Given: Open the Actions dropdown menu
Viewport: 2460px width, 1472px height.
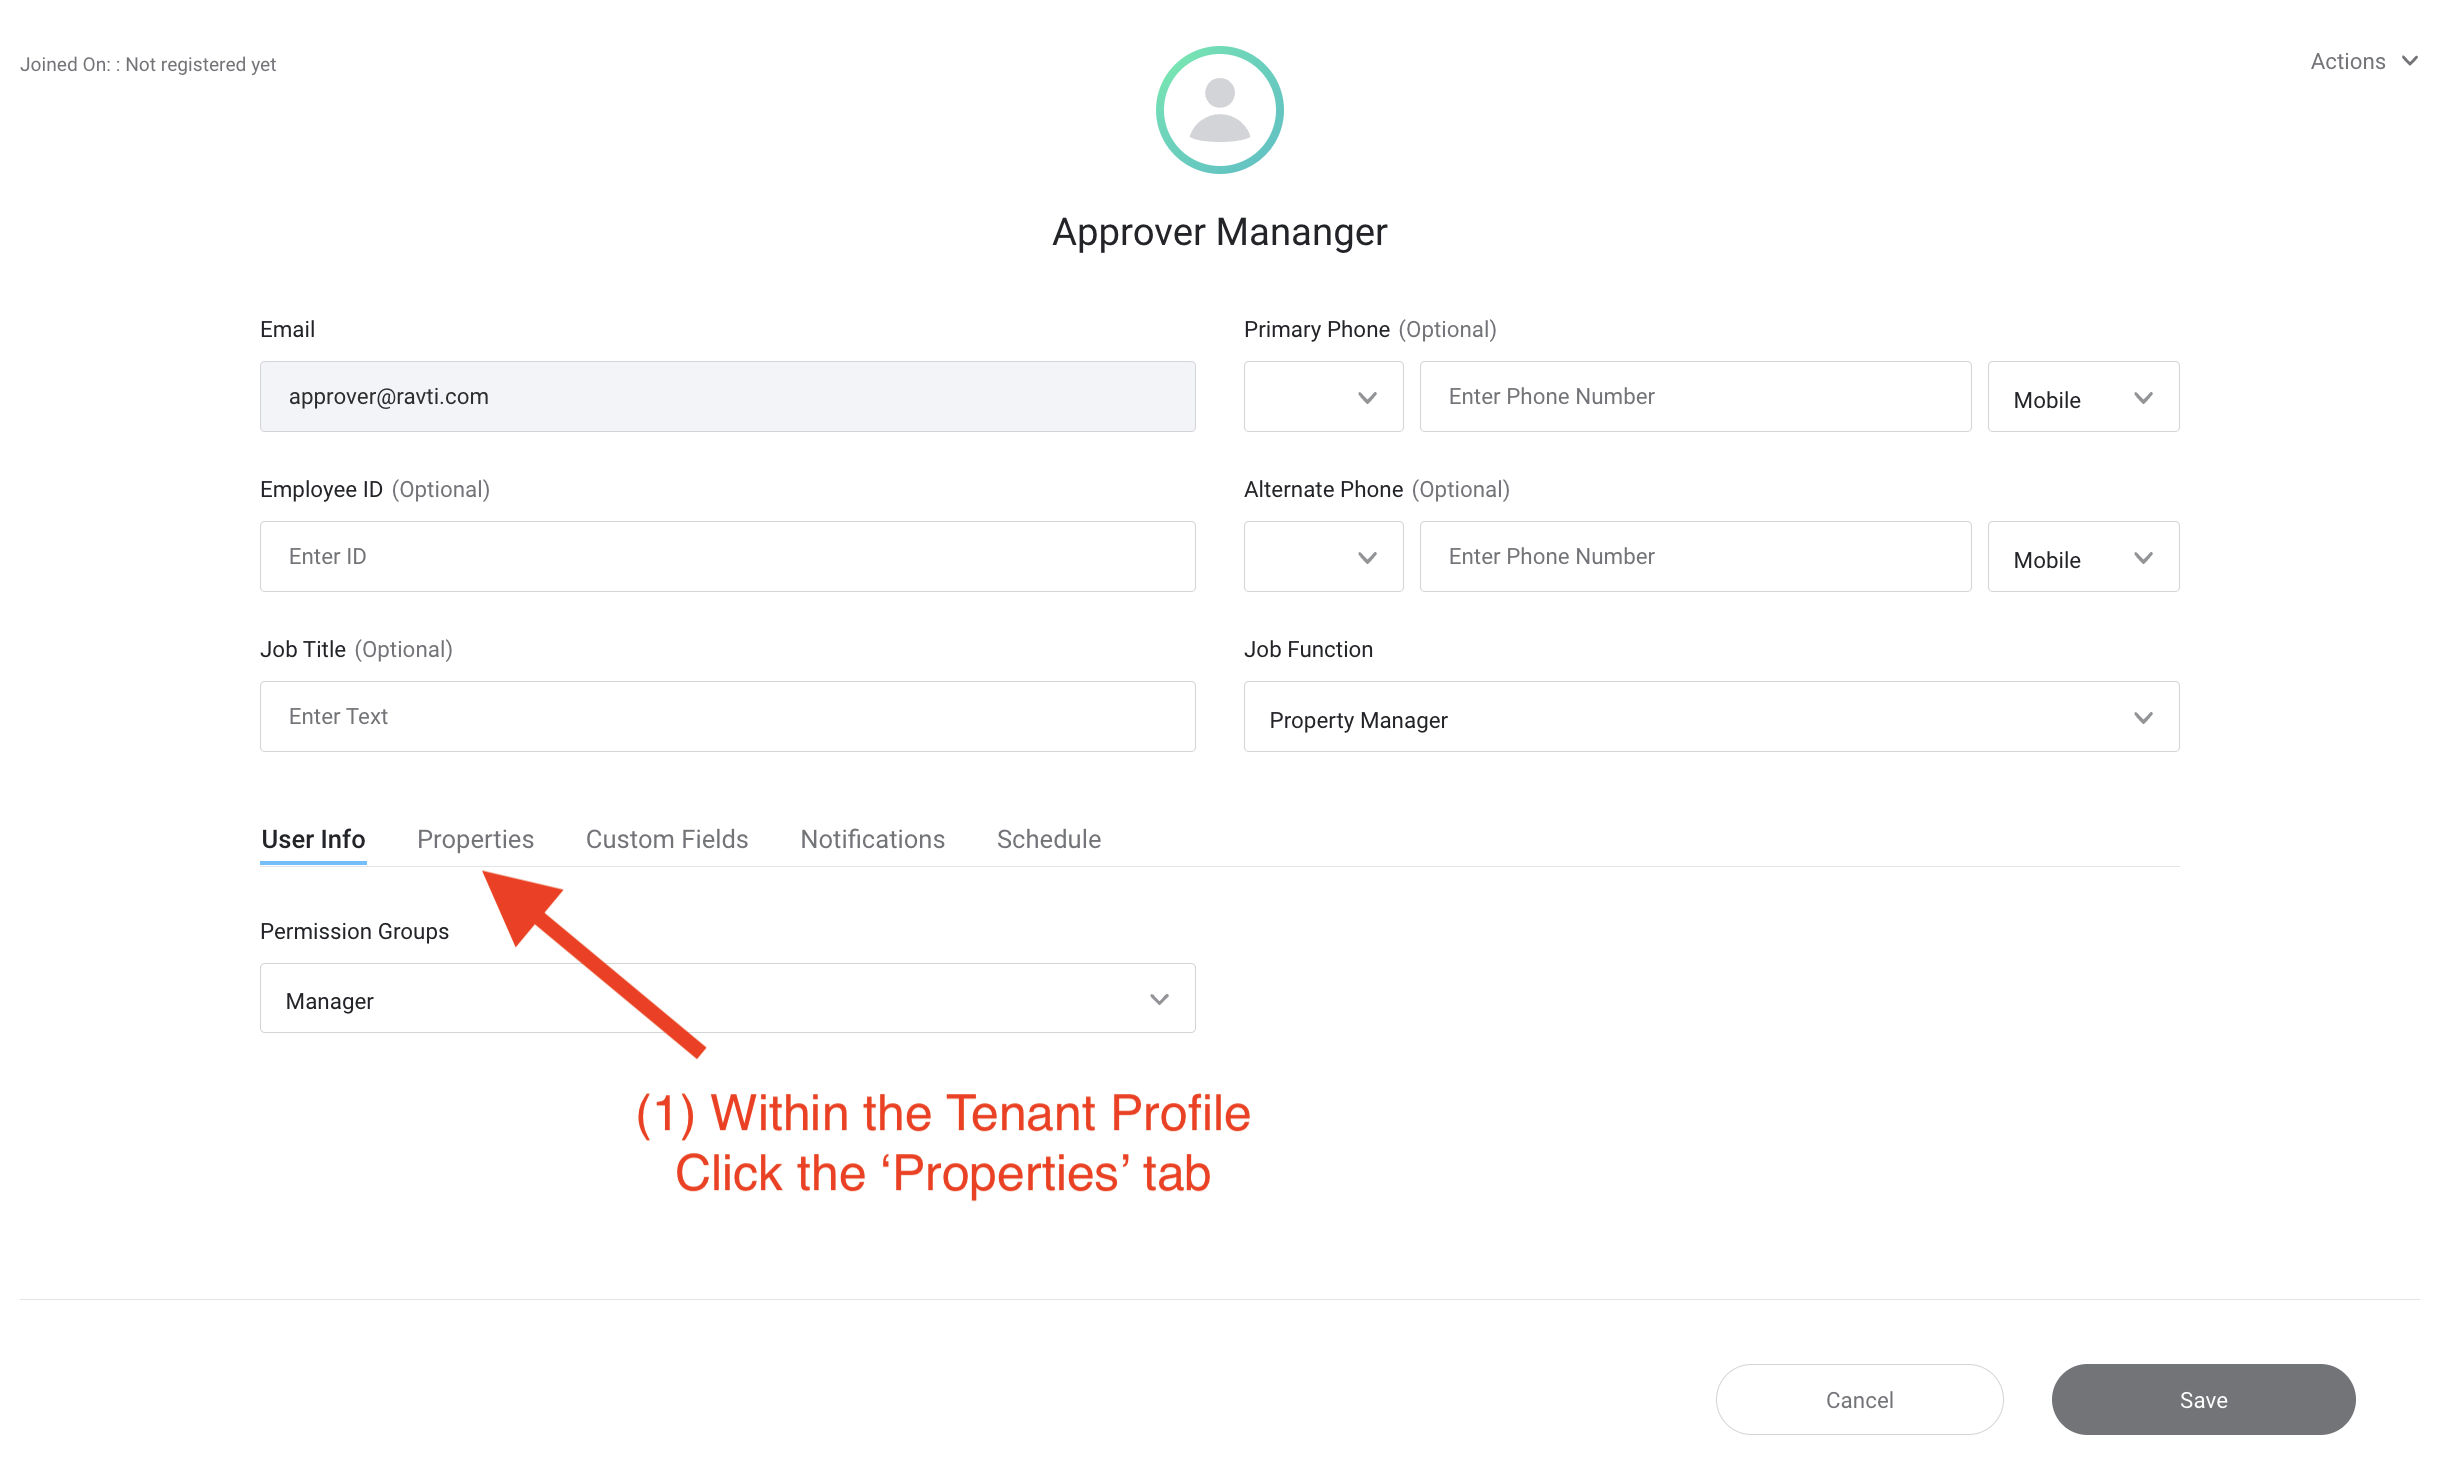Looking at the screenshot, I should 2363,62.
